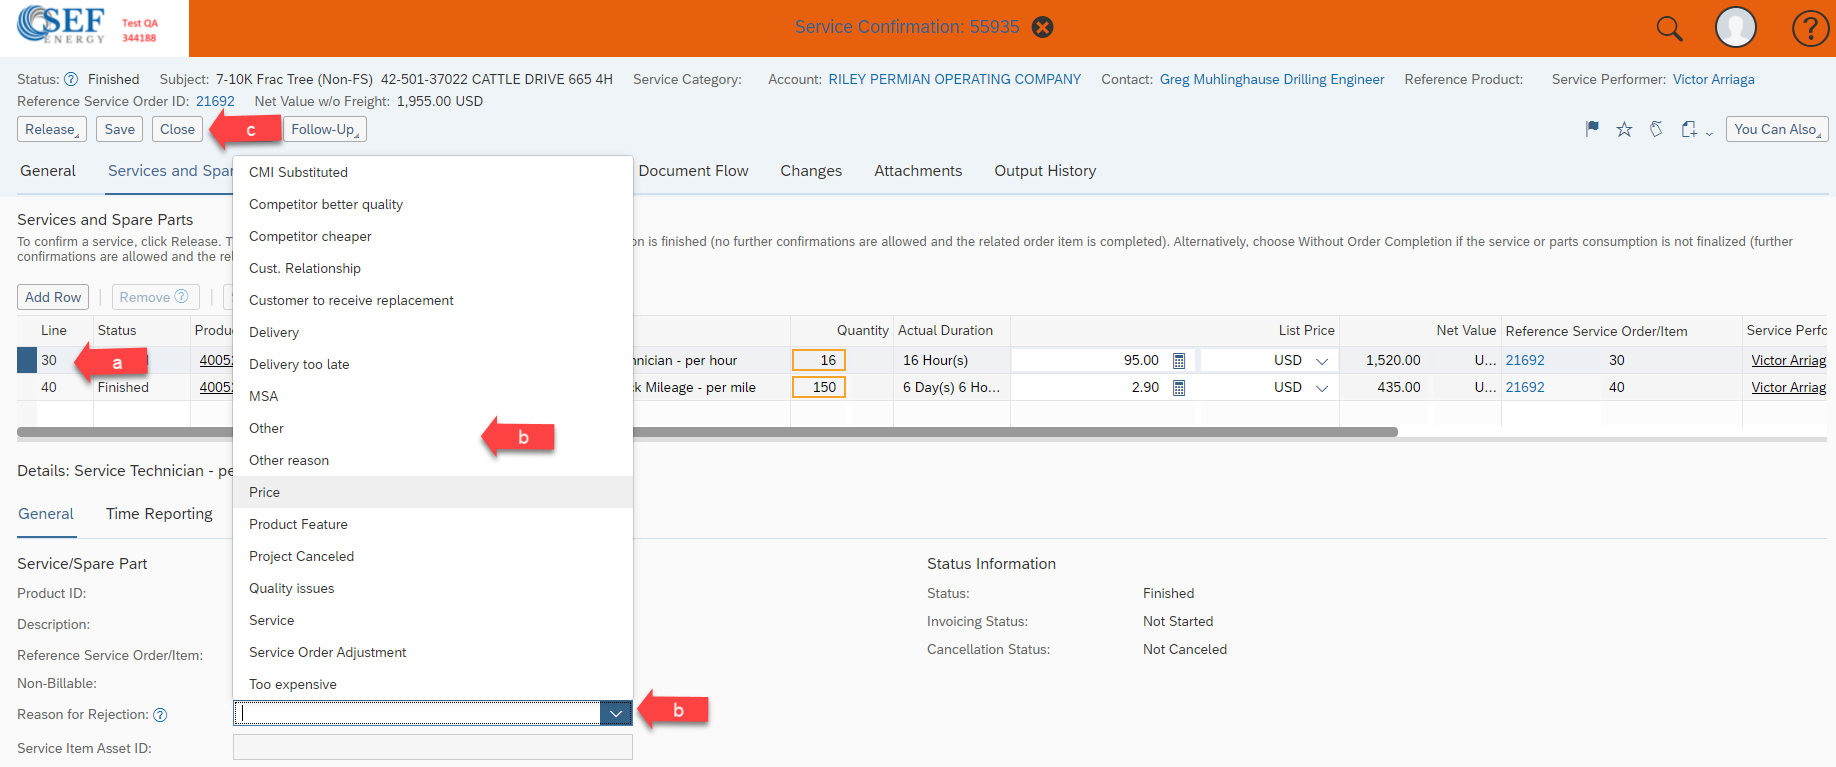Expand currency dropdown for line 40 USD
This screenshot has width=1836, height=767.
click(x=1322, y=388)
